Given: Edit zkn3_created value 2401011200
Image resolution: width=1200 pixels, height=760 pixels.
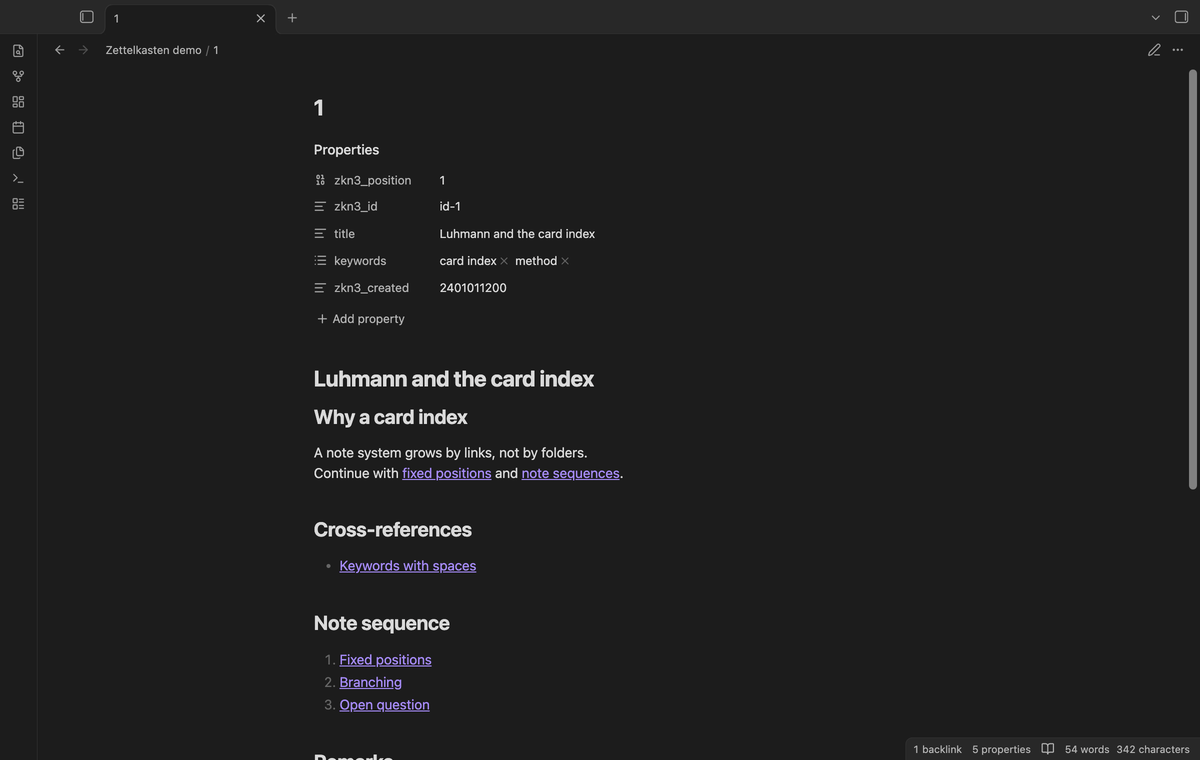Looking at the screenshot, I should (473, 288).
